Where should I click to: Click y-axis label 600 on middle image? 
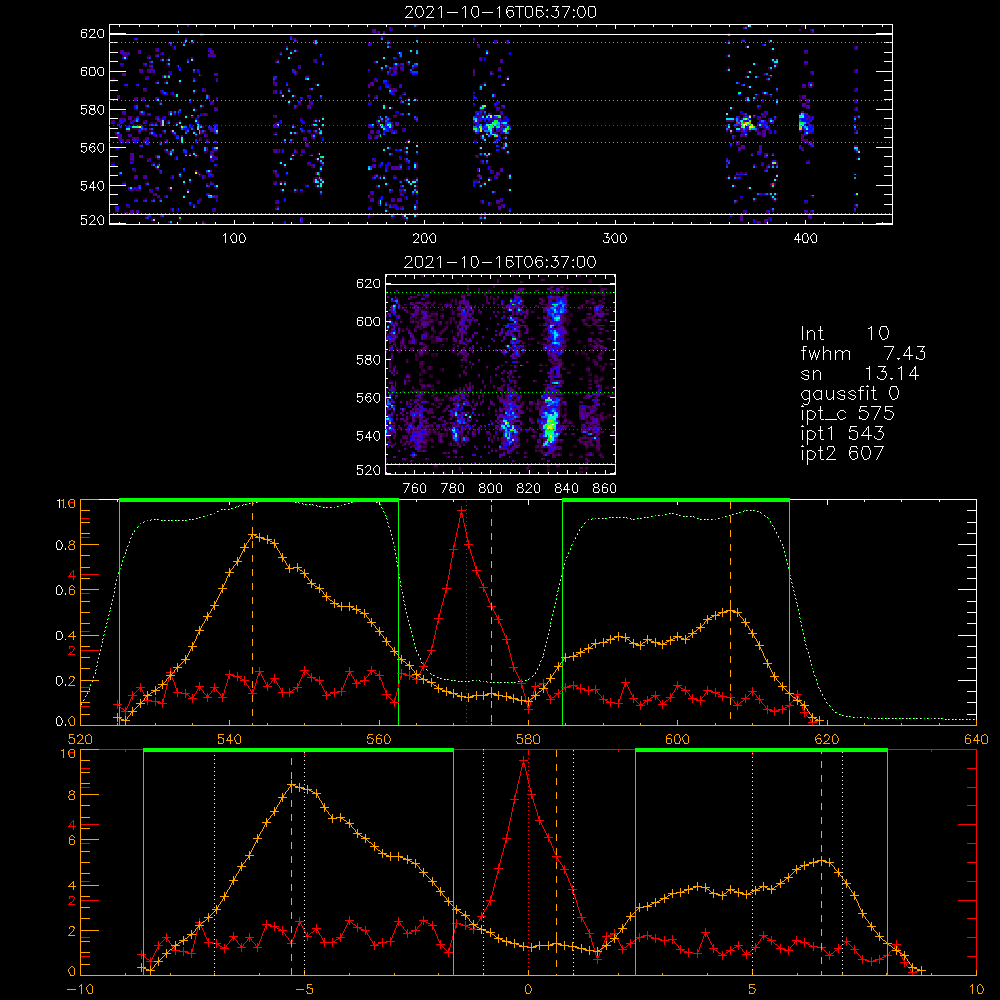point(368,321)
